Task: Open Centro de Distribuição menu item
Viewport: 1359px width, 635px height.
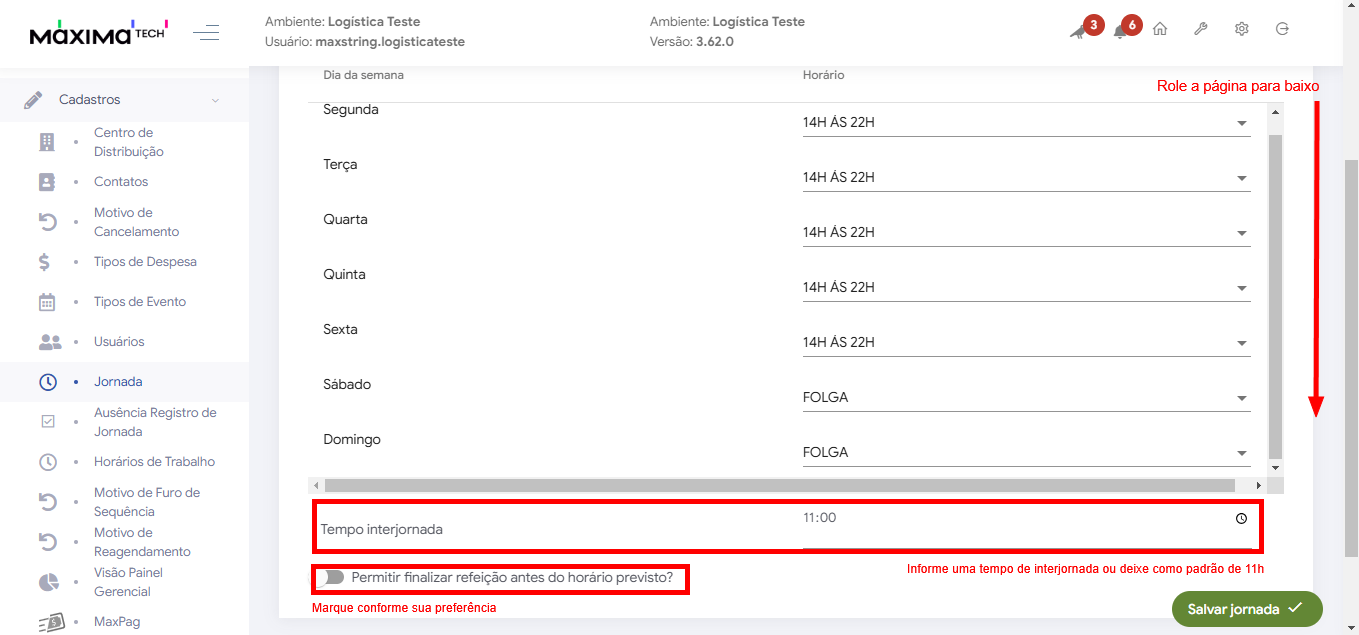Action: [129, 142]
